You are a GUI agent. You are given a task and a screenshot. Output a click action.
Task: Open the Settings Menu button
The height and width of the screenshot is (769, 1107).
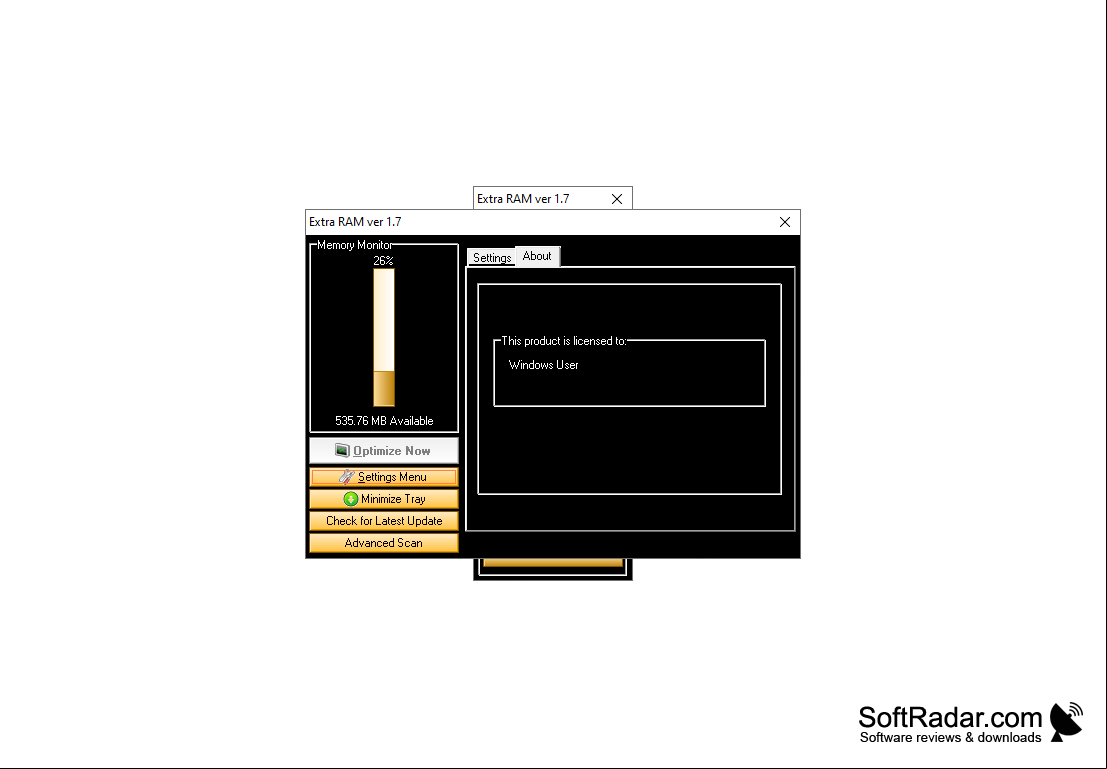[383, 477]
